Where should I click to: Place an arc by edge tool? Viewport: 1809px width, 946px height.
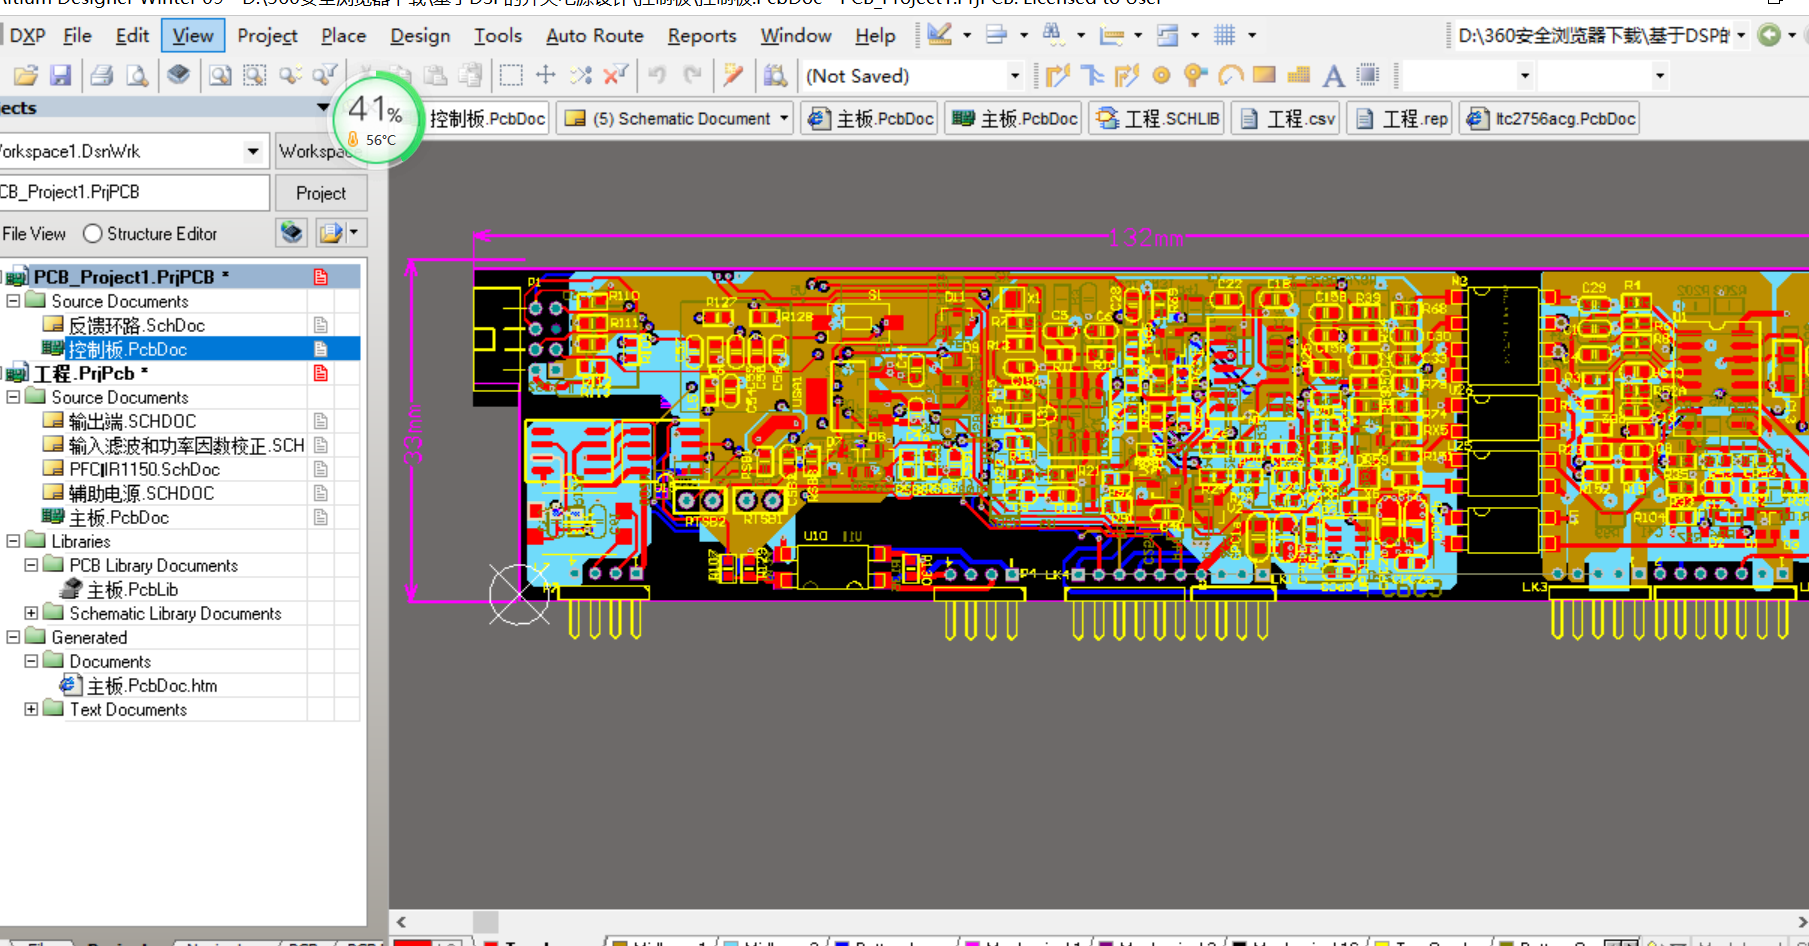[x=1230, y=75]
